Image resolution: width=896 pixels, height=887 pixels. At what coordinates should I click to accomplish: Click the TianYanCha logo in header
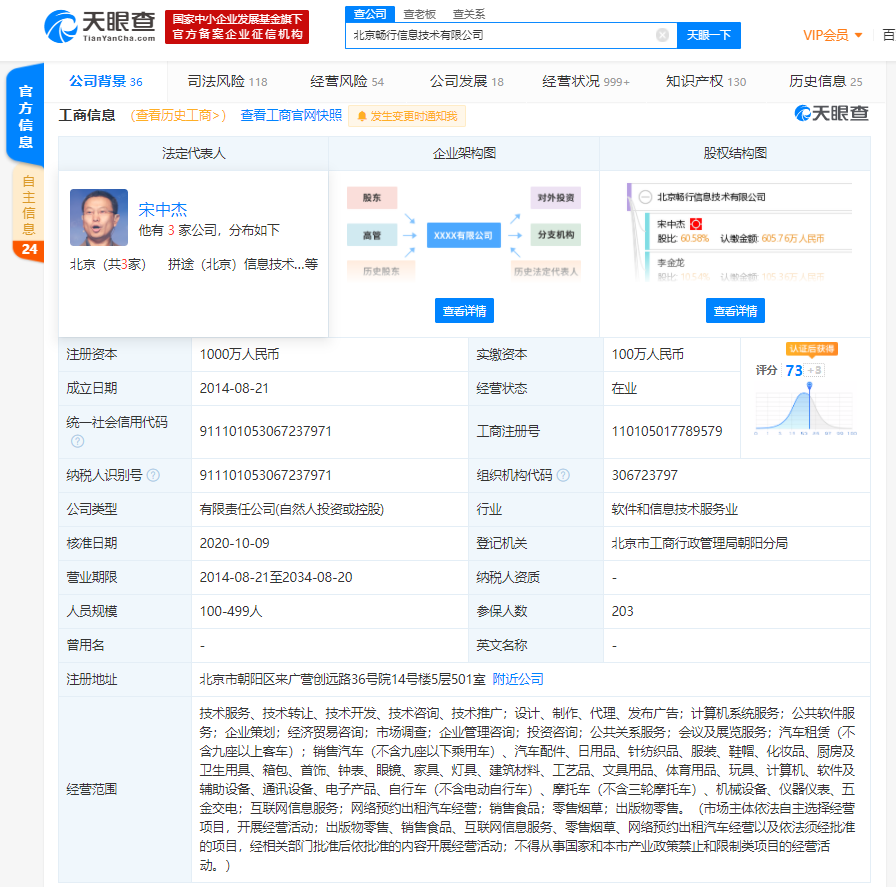pyautogui.click(x=99, y=27)
